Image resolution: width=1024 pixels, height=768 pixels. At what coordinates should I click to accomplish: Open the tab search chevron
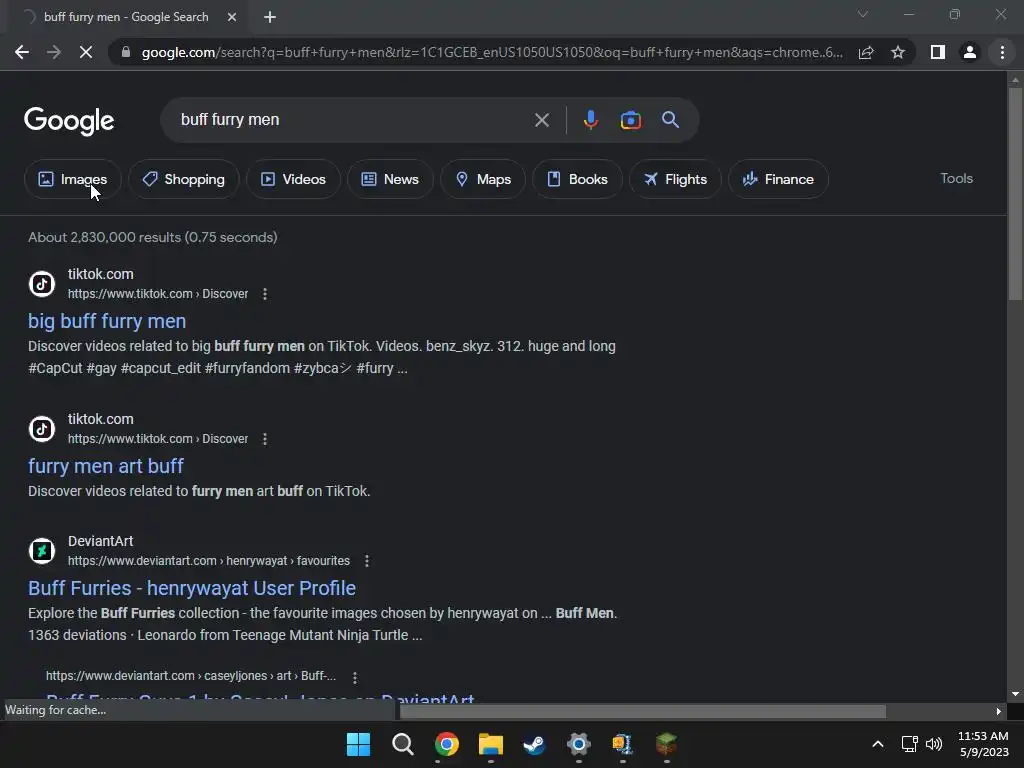[863, 14]
